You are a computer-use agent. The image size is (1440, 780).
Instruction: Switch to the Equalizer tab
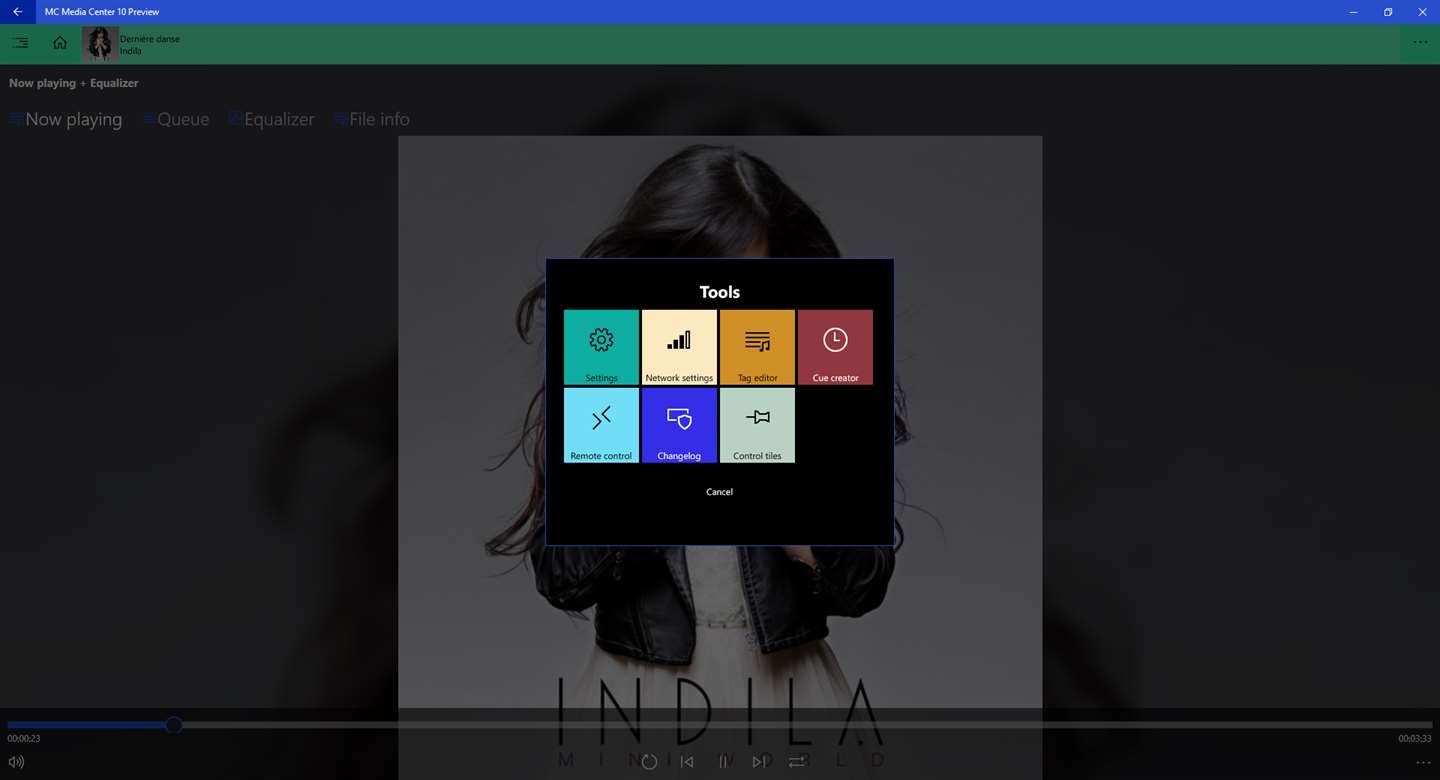pos(271,119)
